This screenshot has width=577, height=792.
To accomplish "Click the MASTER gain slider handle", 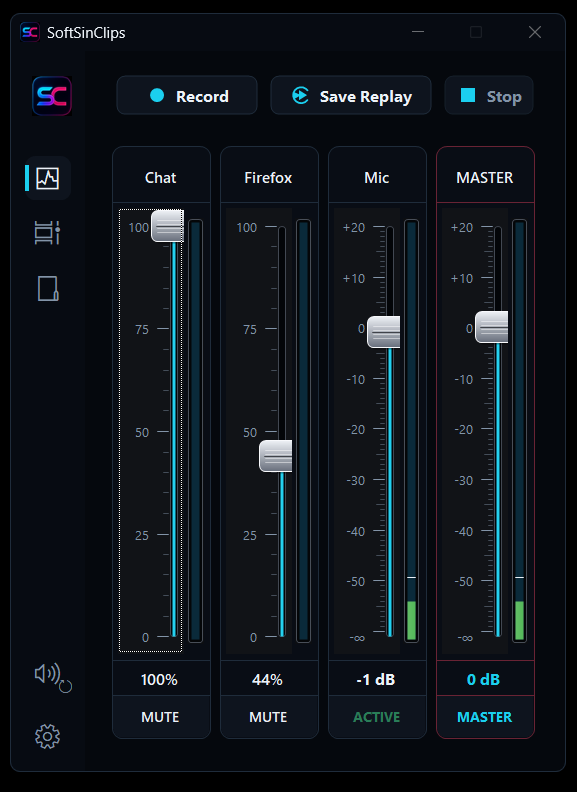I will point(492,327).
